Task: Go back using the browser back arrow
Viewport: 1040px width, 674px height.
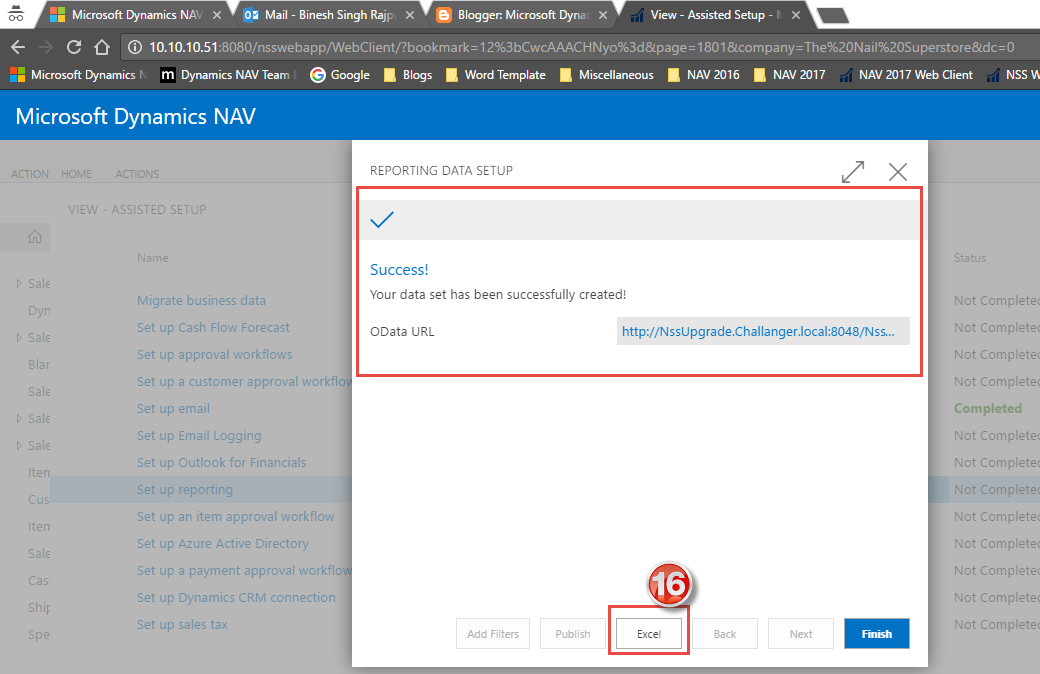Action: (18, 46)
